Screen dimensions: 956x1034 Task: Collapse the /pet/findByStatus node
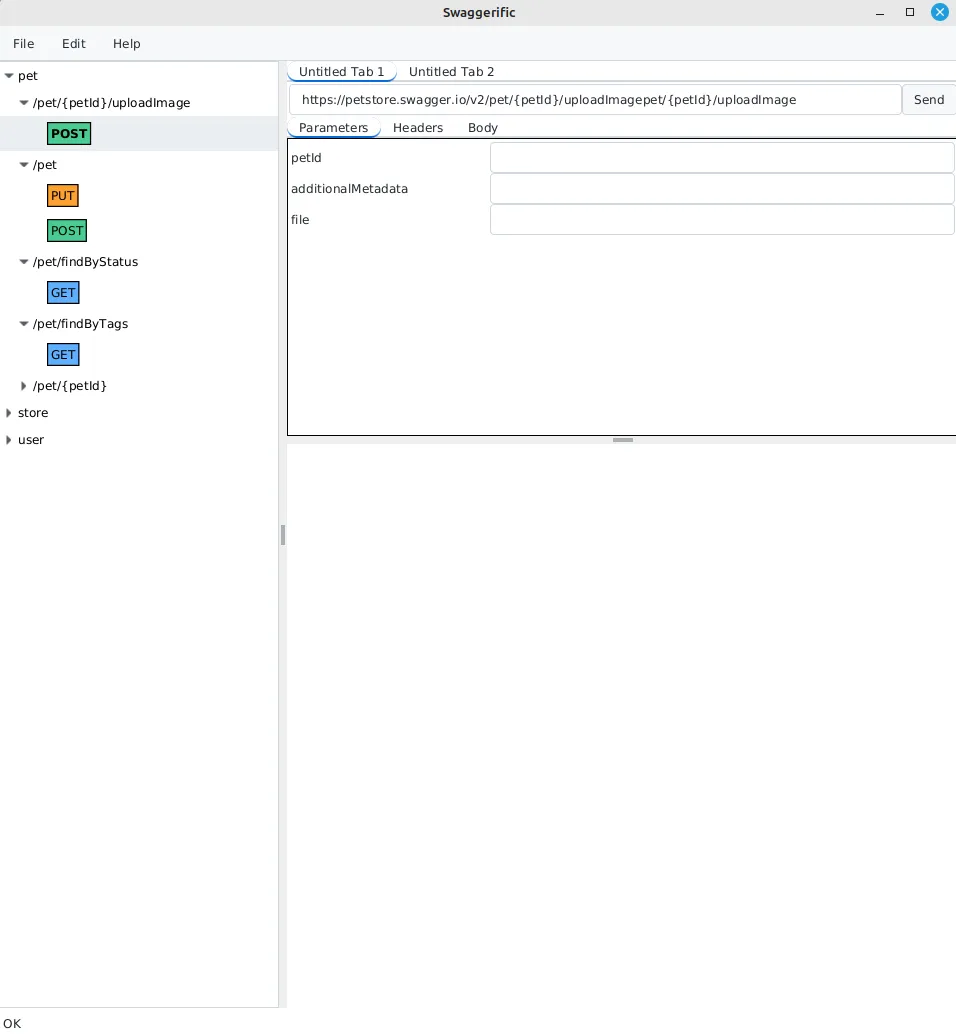[x=23, y=261]
